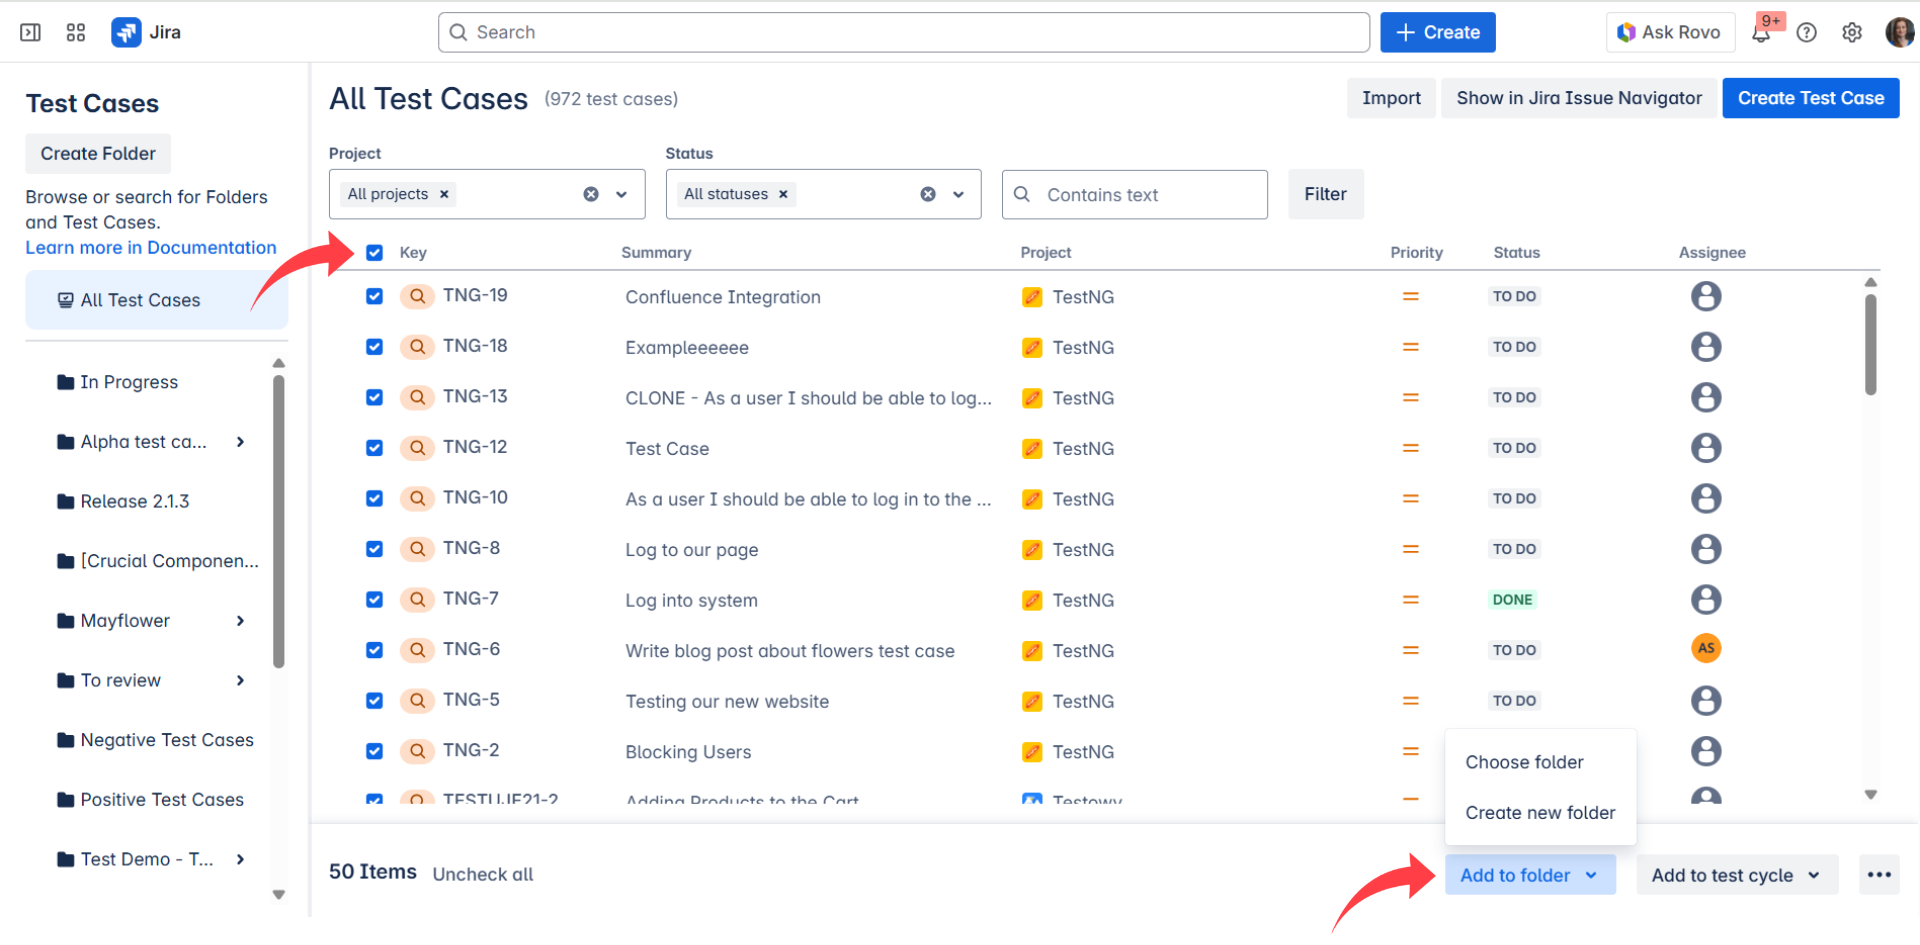Click the In Progress folder icon
1920x945 pixels.
click(66, 382)
